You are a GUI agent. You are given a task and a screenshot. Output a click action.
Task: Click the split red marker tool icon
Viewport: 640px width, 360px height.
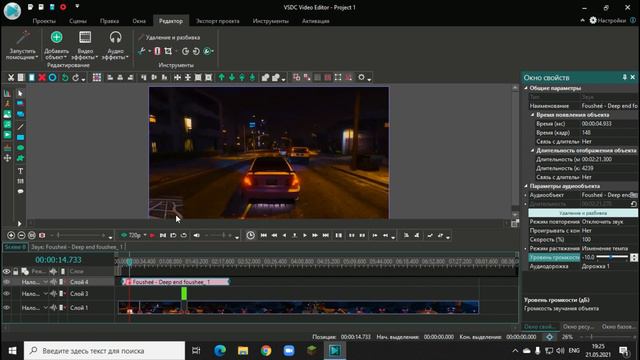point(157,51)
